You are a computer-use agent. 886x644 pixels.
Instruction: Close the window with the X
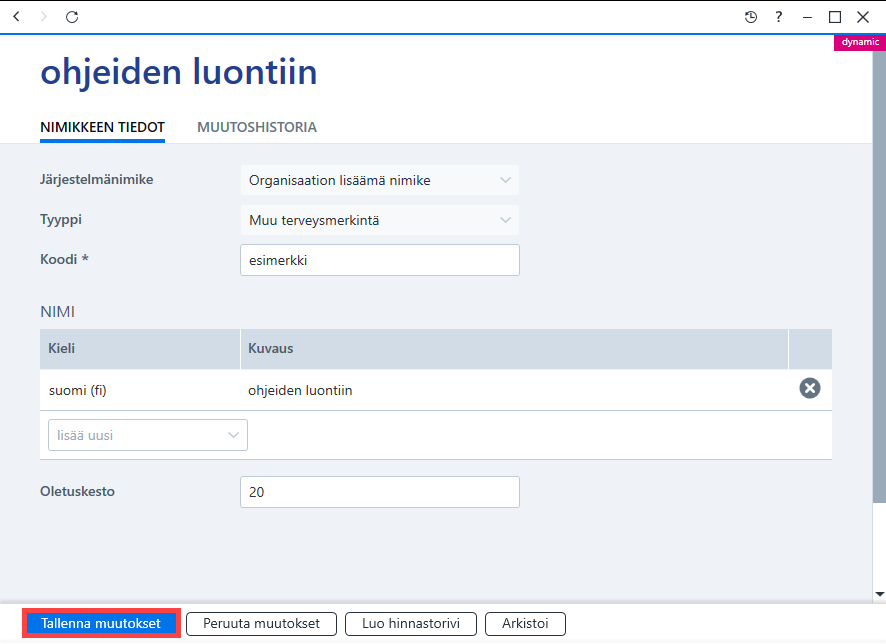863,17
